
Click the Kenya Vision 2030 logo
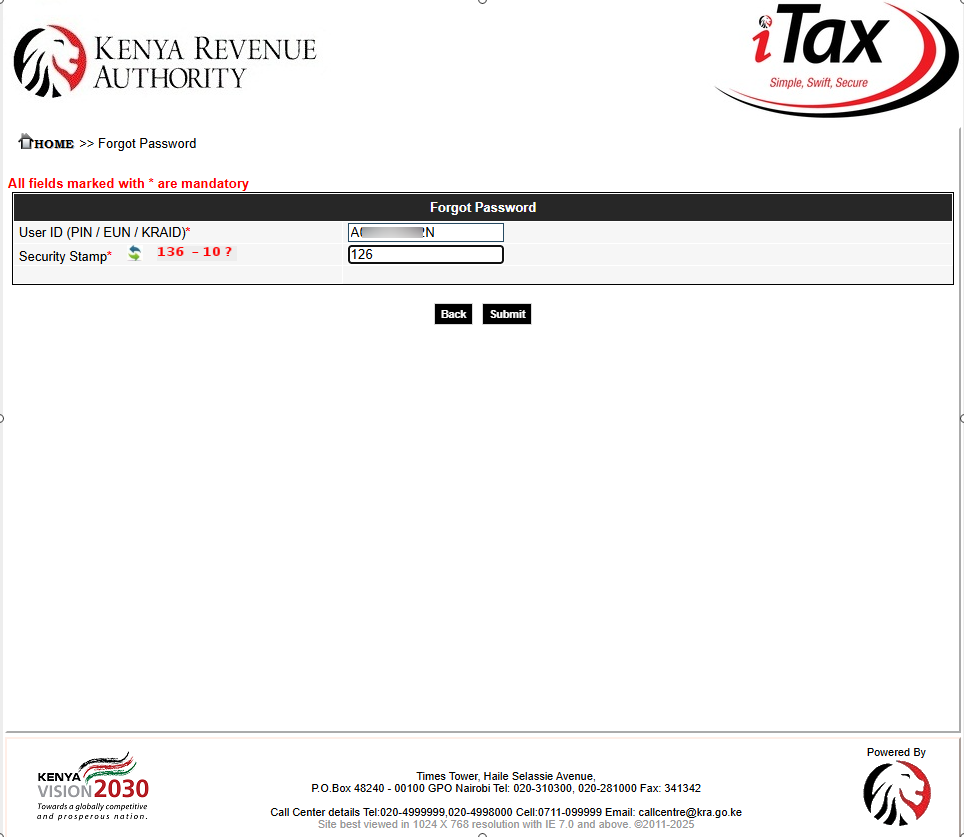[93, 786]
